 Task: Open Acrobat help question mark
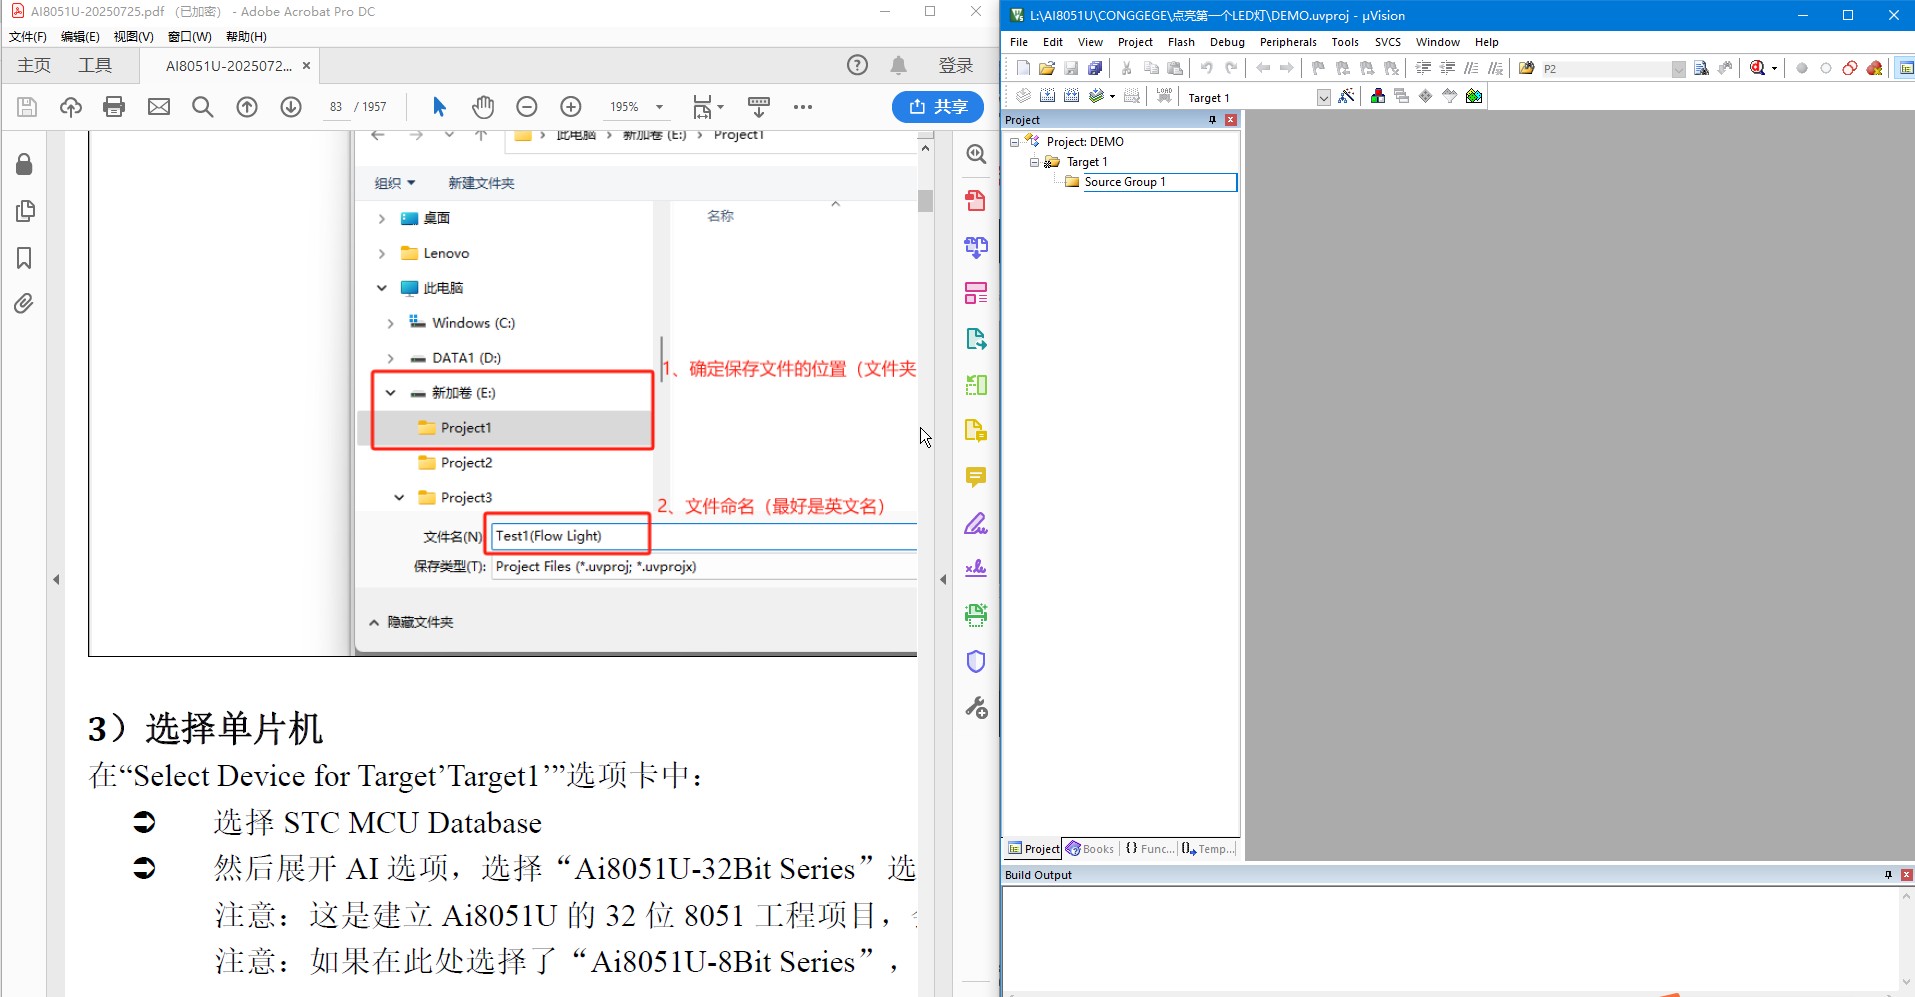pos(857,65)
